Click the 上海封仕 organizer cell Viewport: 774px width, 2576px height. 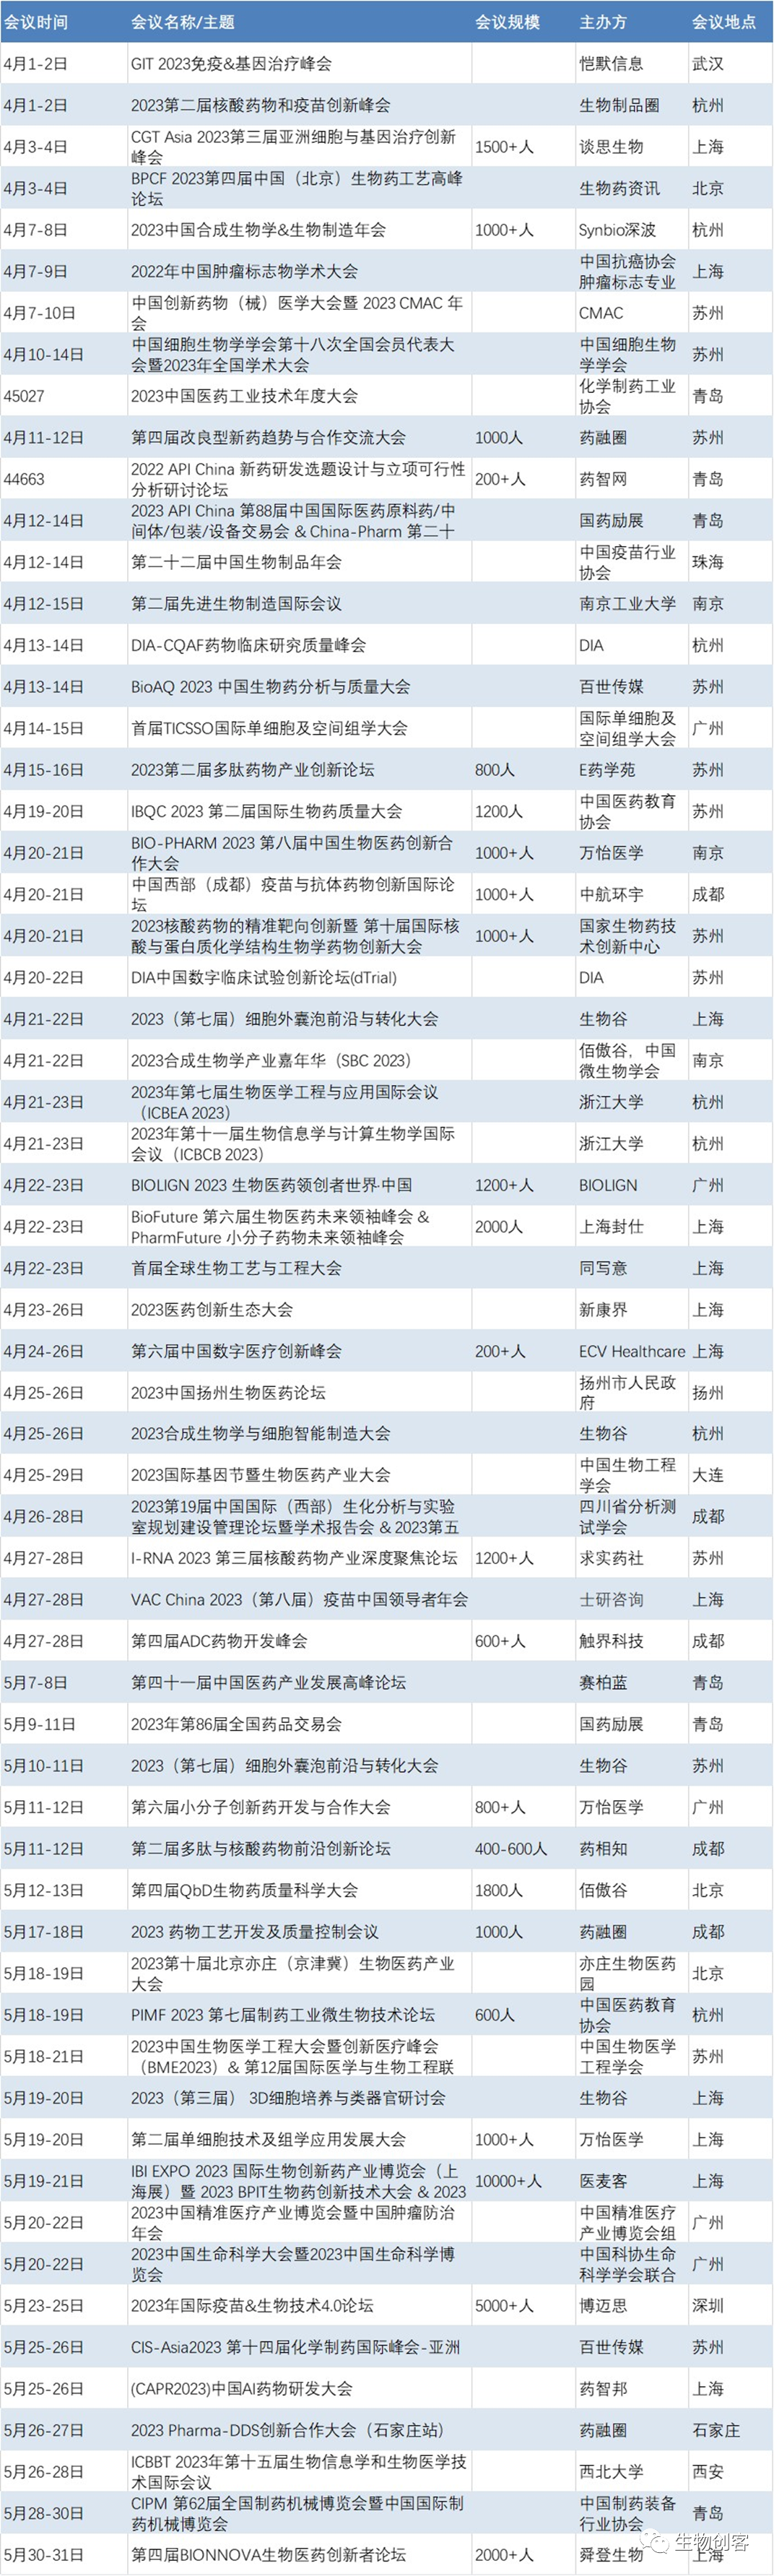611,1226
